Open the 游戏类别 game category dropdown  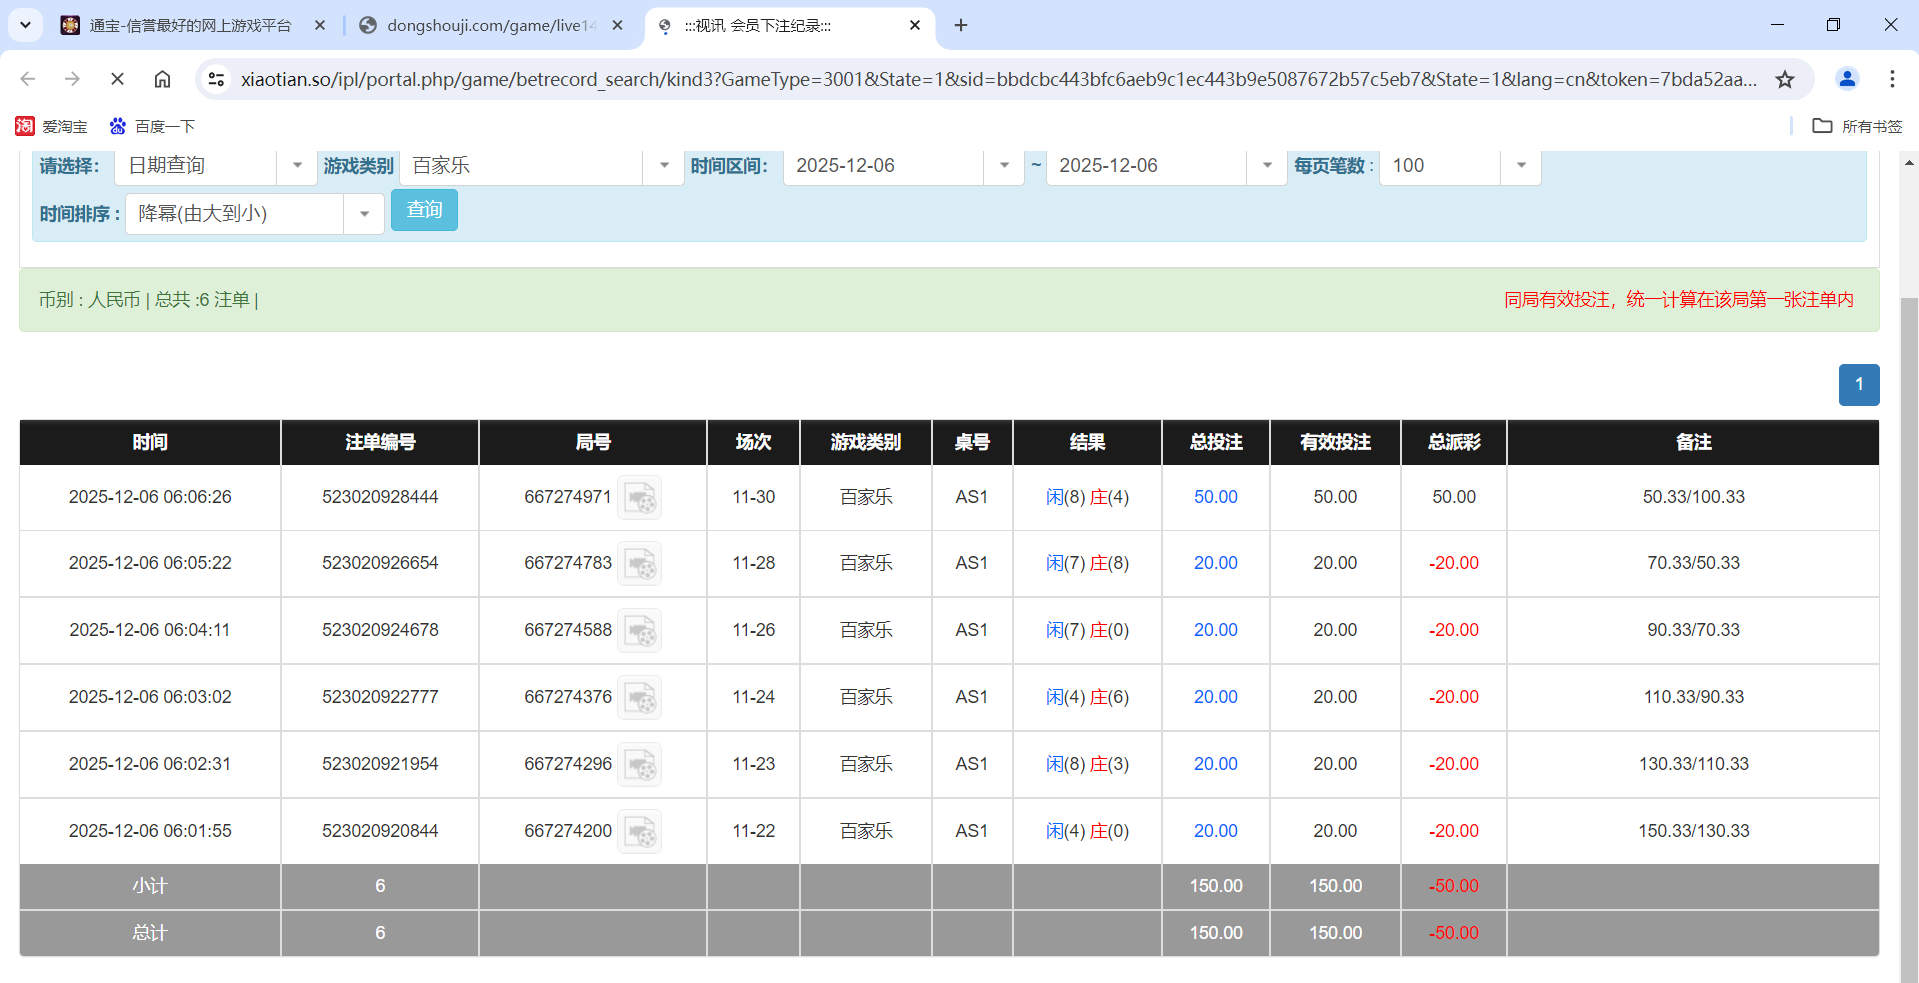(x=662, y=166)
